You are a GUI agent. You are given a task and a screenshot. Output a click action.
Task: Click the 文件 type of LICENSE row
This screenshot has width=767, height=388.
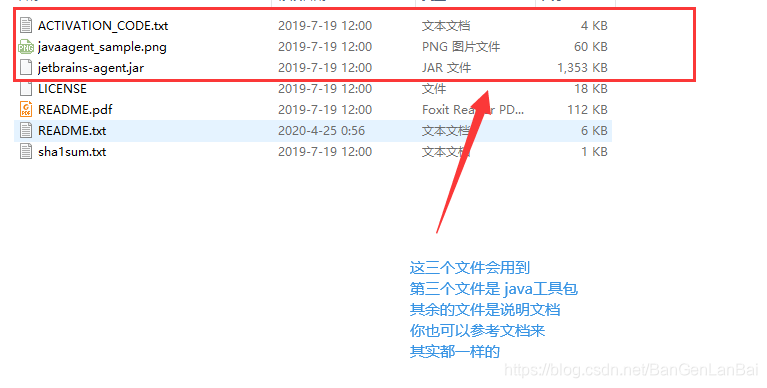pos(434,89)
